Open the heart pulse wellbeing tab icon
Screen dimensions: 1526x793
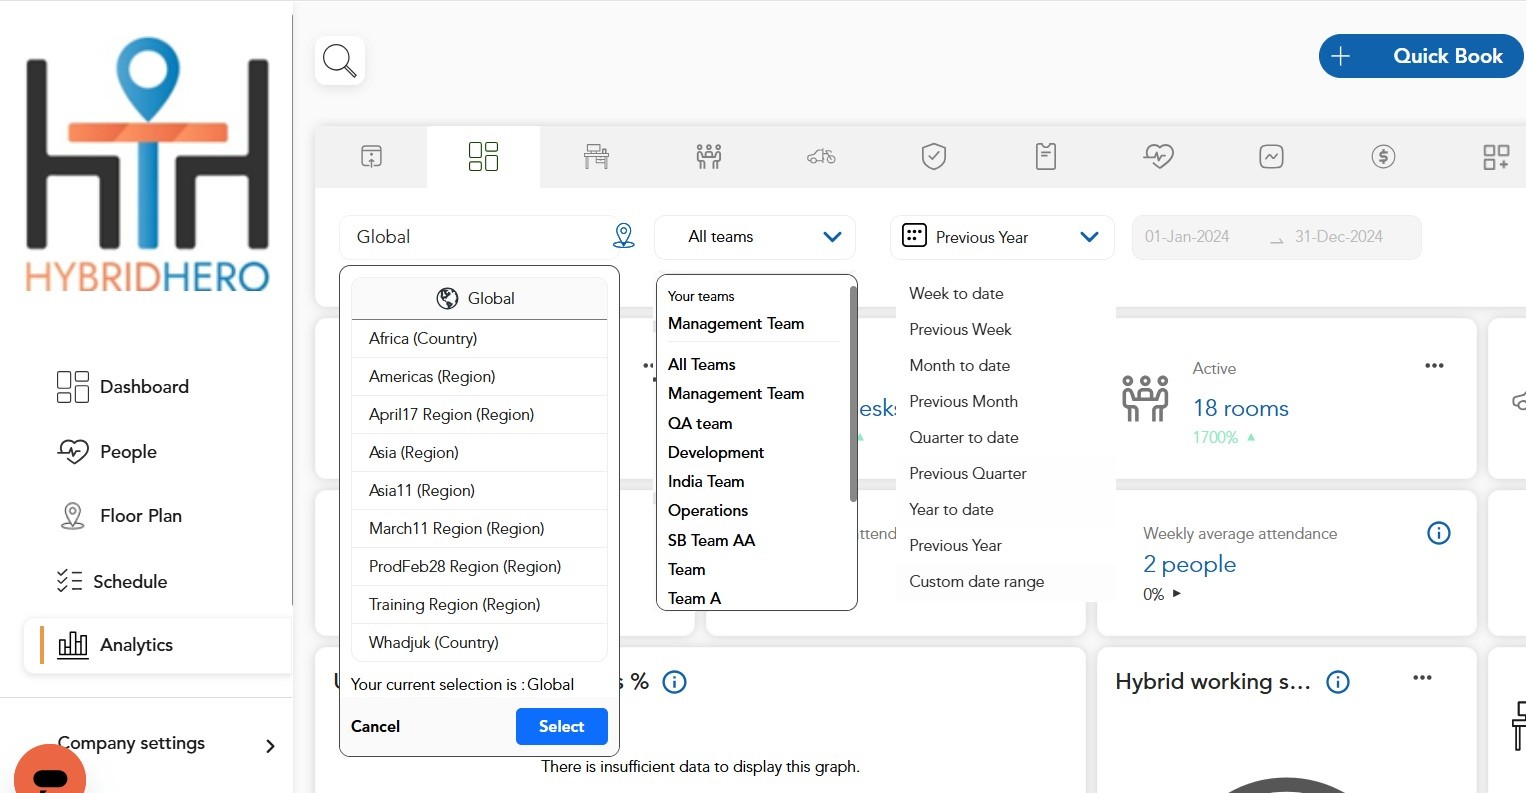(x=1159, y=156)
